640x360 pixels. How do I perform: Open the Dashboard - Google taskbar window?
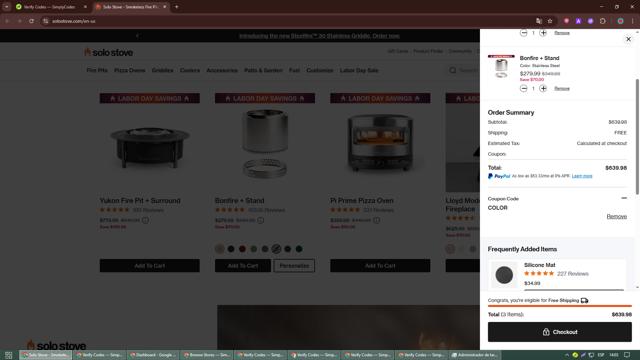153,355
